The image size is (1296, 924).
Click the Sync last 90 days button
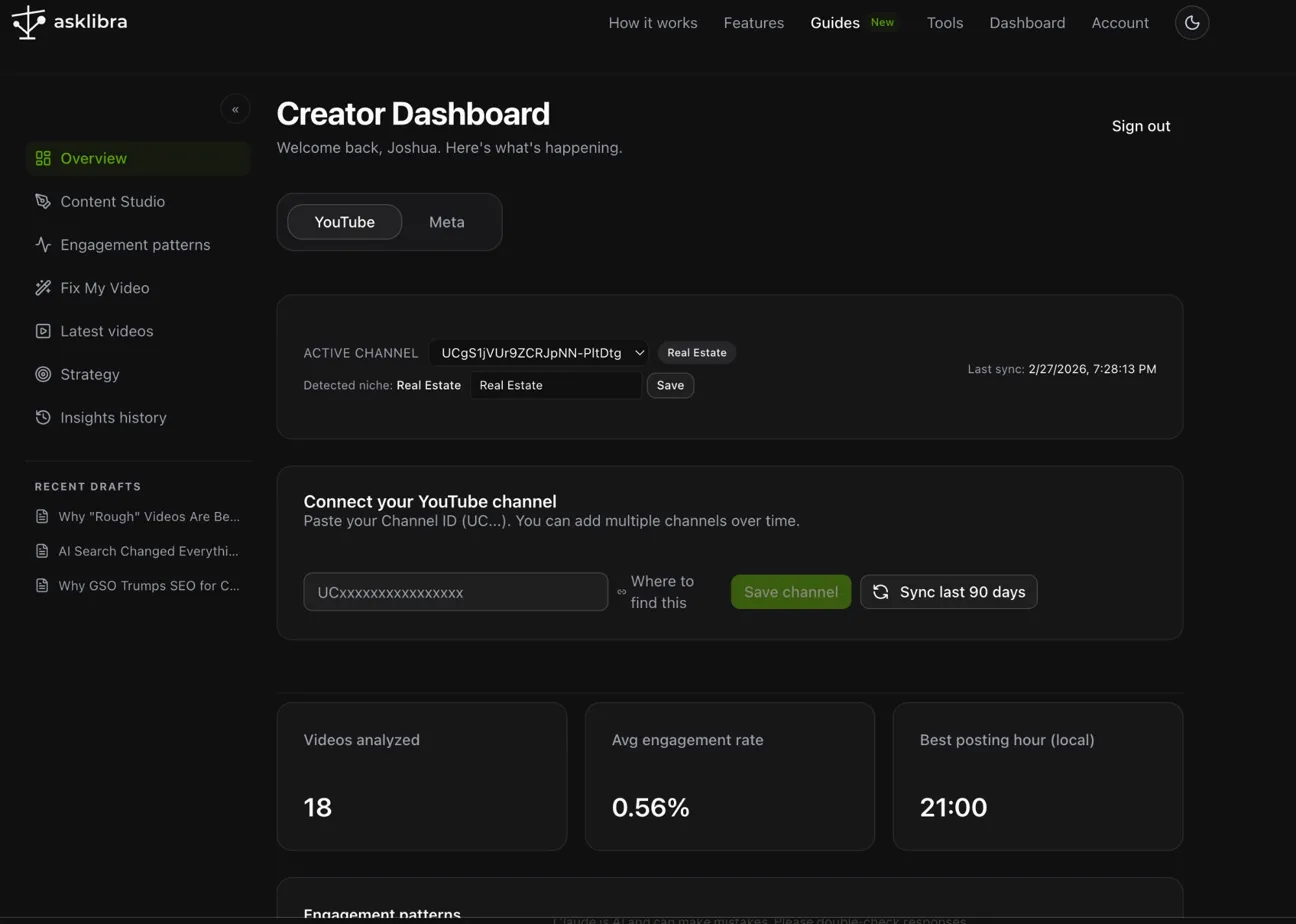[x=949, y=592]
